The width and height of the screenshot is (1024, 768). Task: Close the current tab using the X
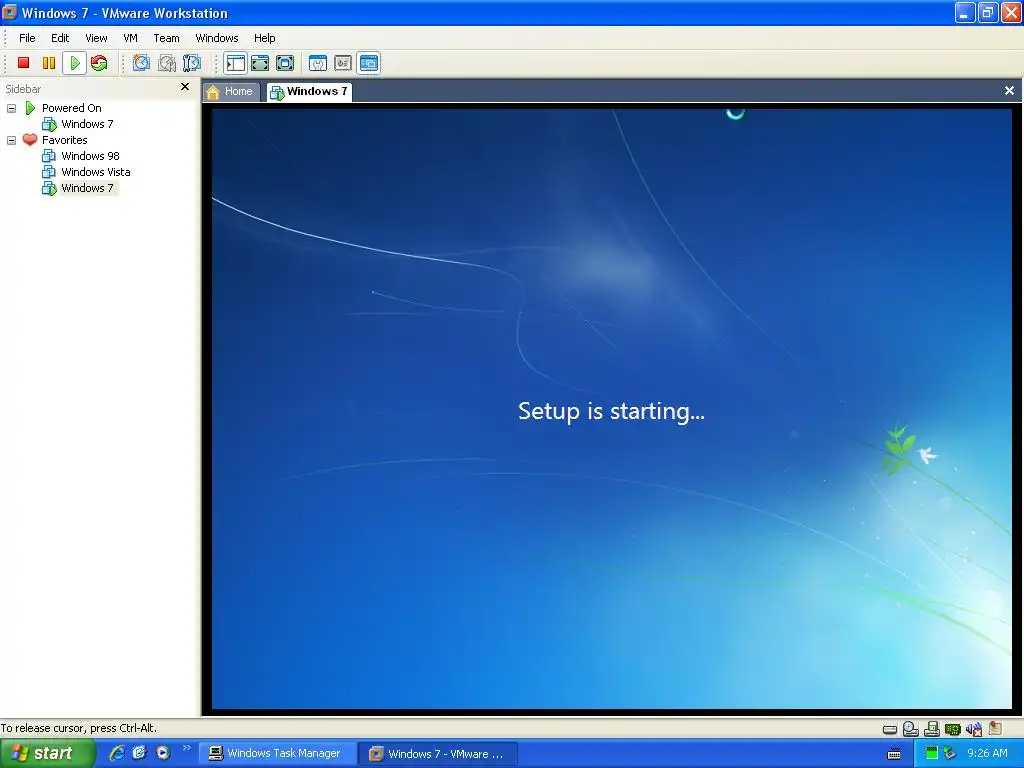[1009, 91]
